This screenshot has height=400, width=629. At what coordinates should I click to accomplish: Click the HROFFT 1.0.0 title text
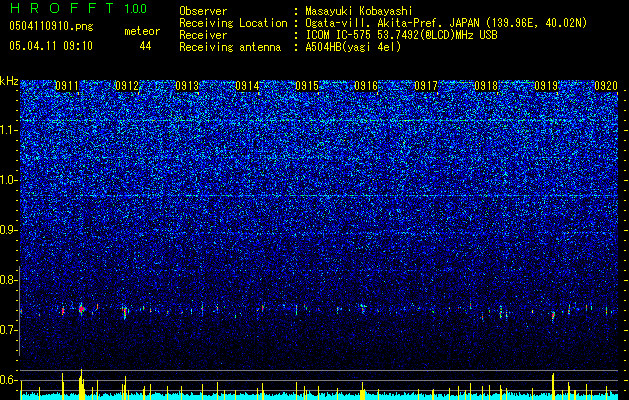[x=78, y=8]
